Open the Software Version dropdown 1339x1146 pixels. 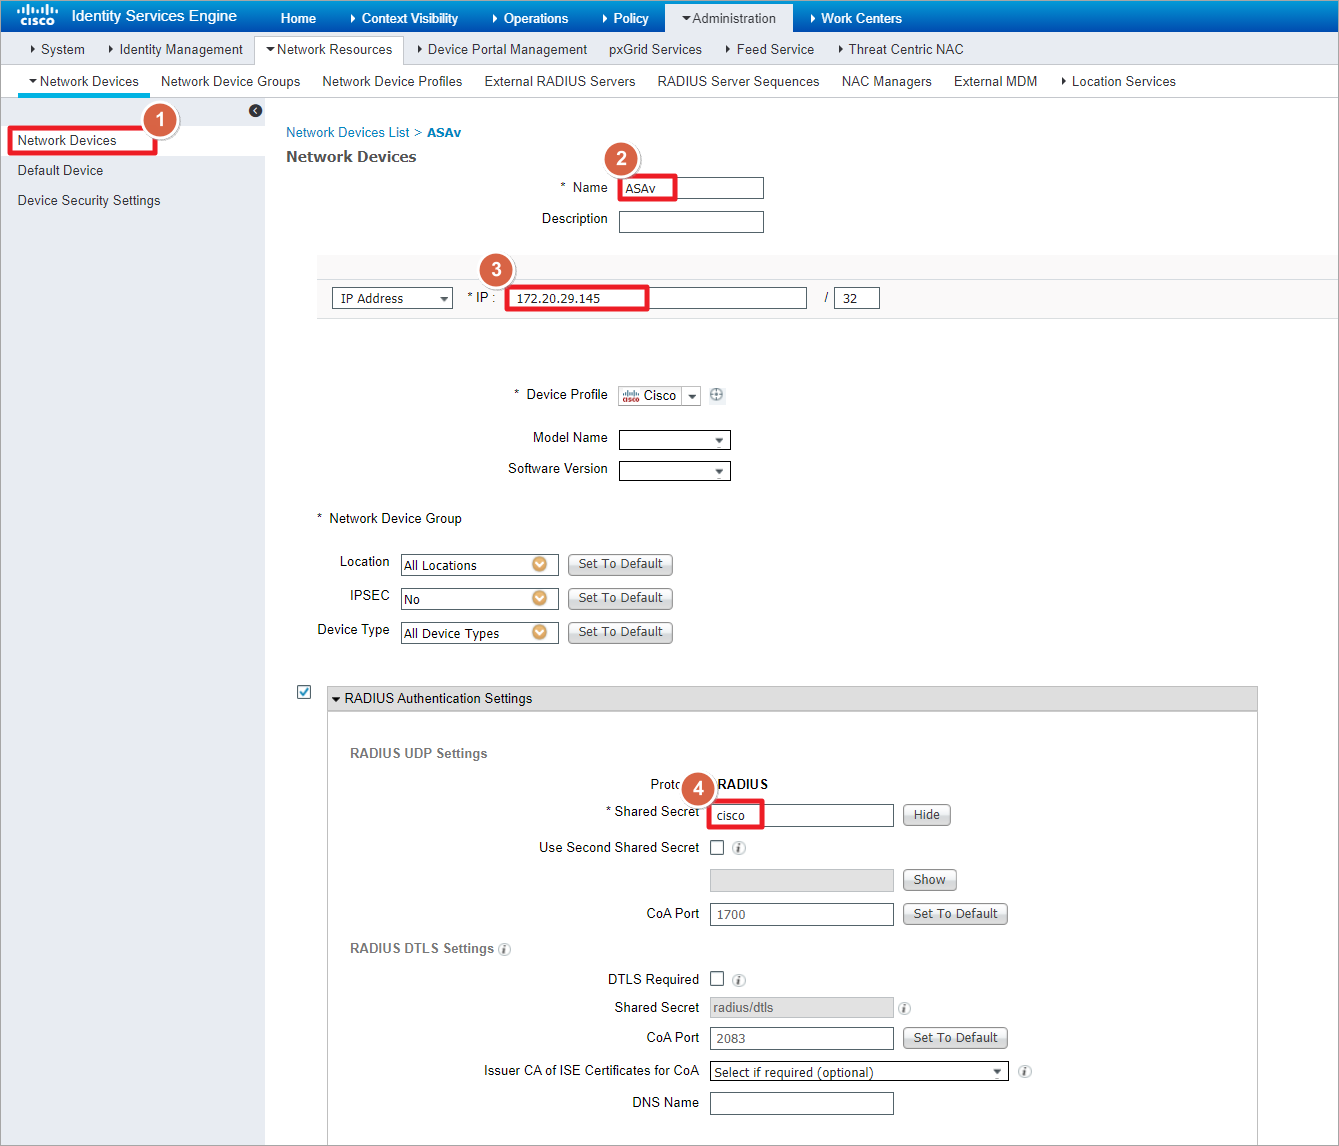pyautogui.click(x=675, y=471)
